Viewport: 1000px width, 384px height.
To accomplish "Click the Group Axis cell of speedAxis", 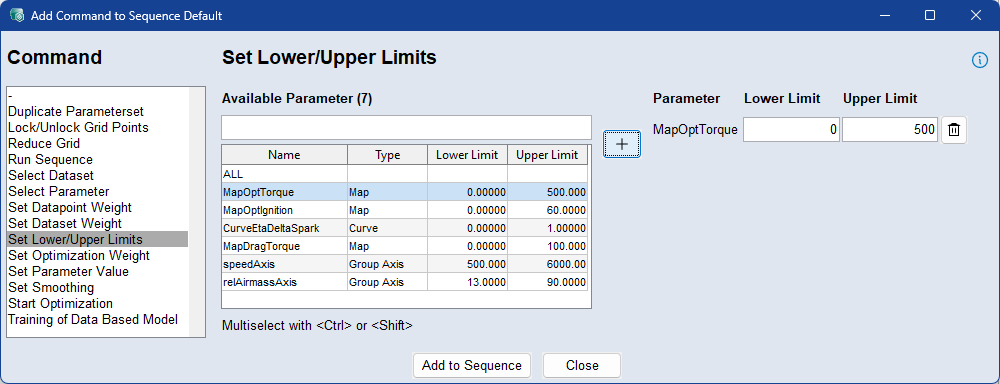I will click(x=387, y=263).
